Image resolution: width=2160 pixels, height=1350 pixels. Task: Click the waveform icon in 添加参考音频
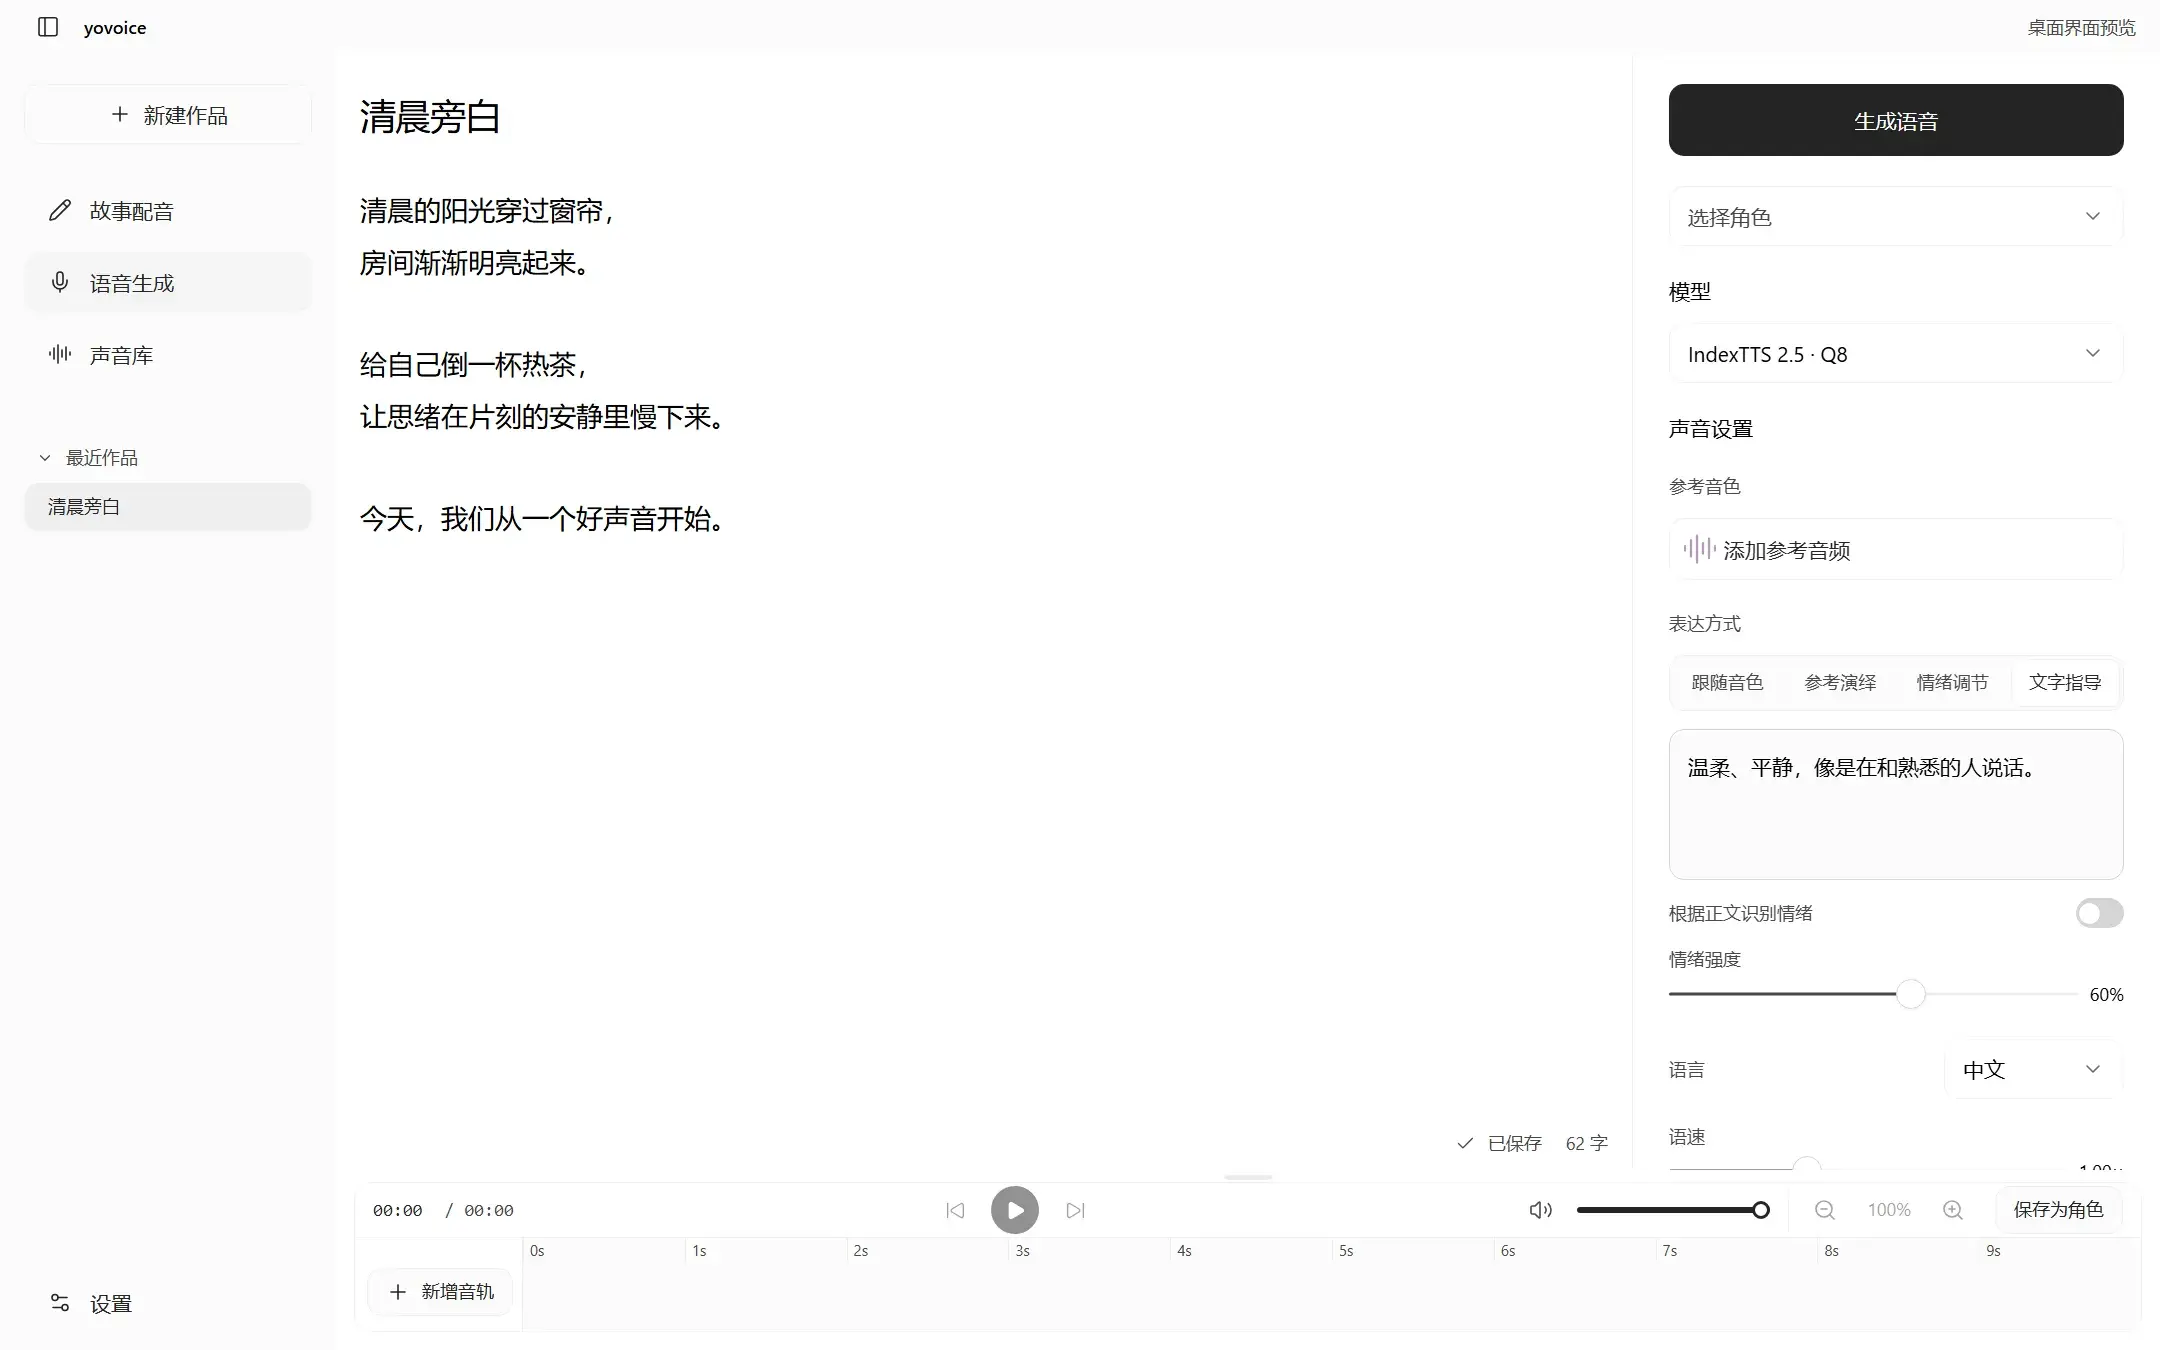pos(1699,549)
